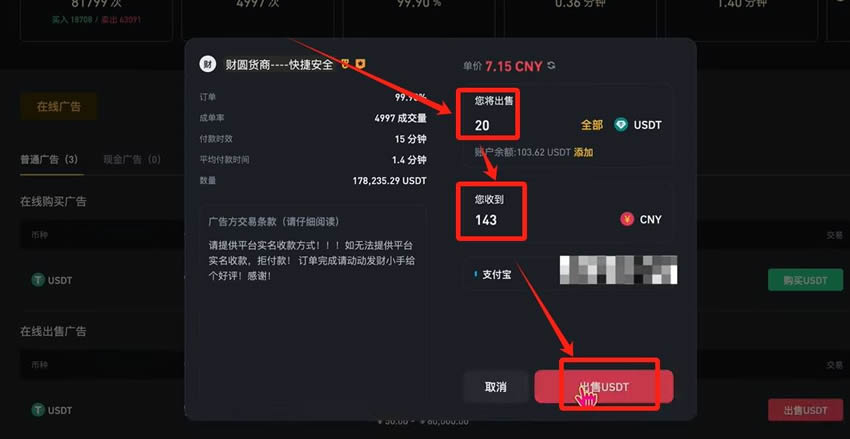
Task: Select the 支付宝 payment method
Action: coord(496,275)
